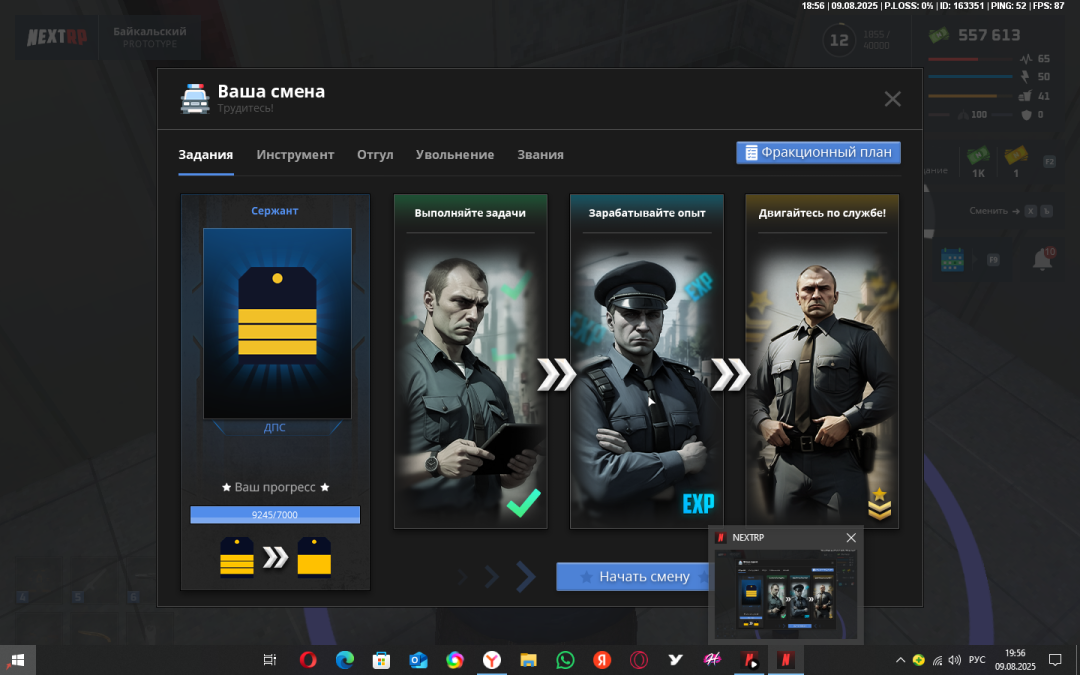Open WhatsApp from the taskbar
The image size is (1080, 675).
565,660
